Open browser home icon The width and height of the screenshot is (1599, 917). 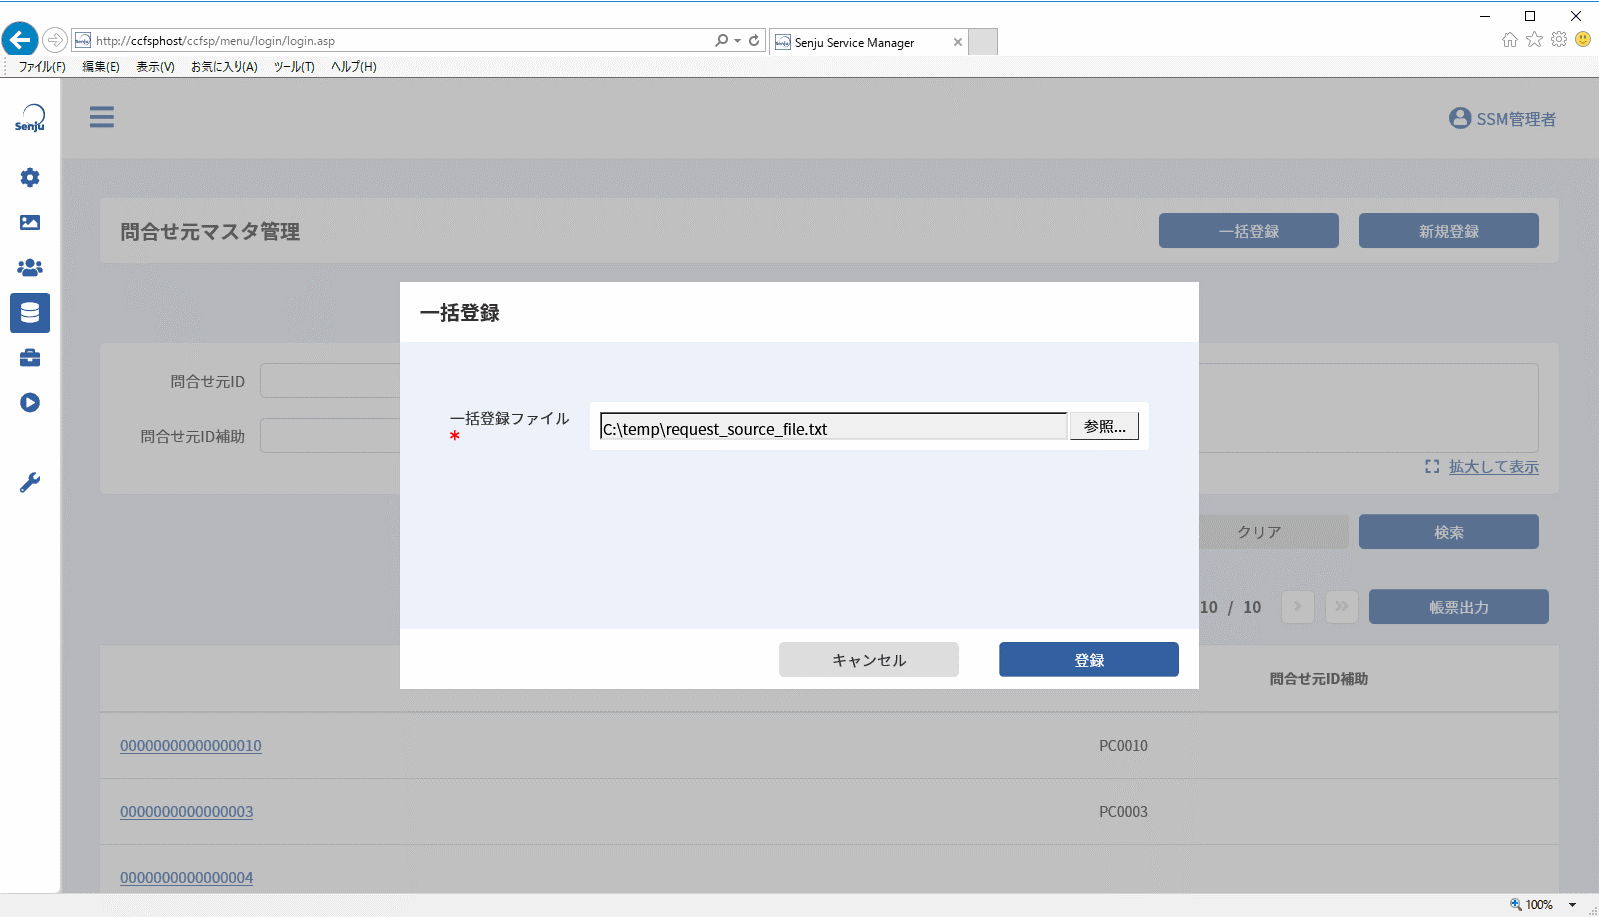pyautogui.click(x=1510, y=39)
